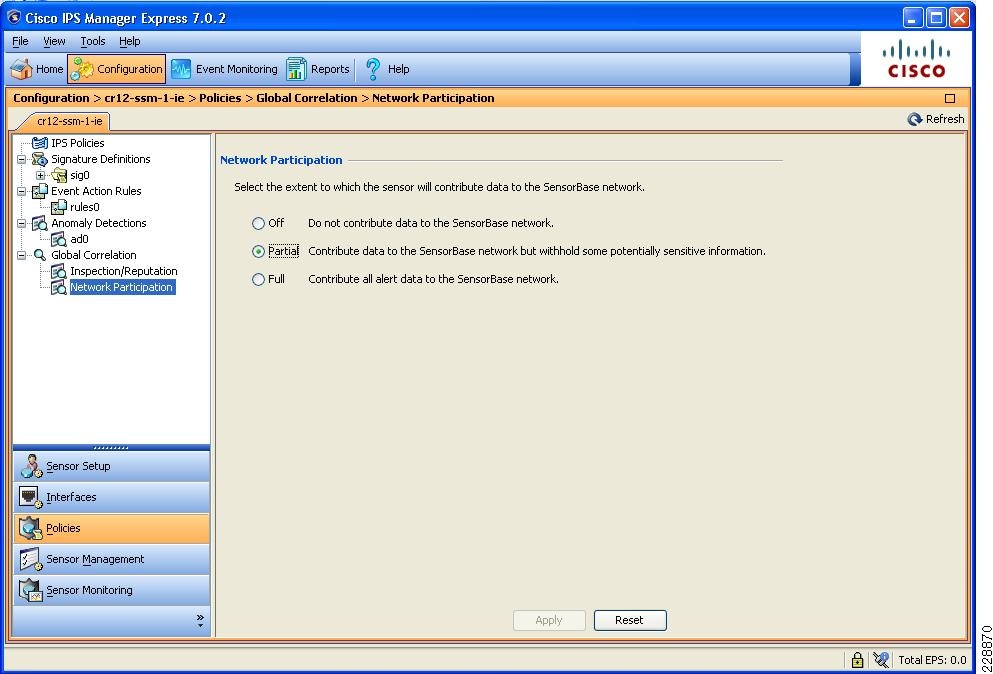Click the Configuration gears icon

pyautogui.click(x=82, y=69)
